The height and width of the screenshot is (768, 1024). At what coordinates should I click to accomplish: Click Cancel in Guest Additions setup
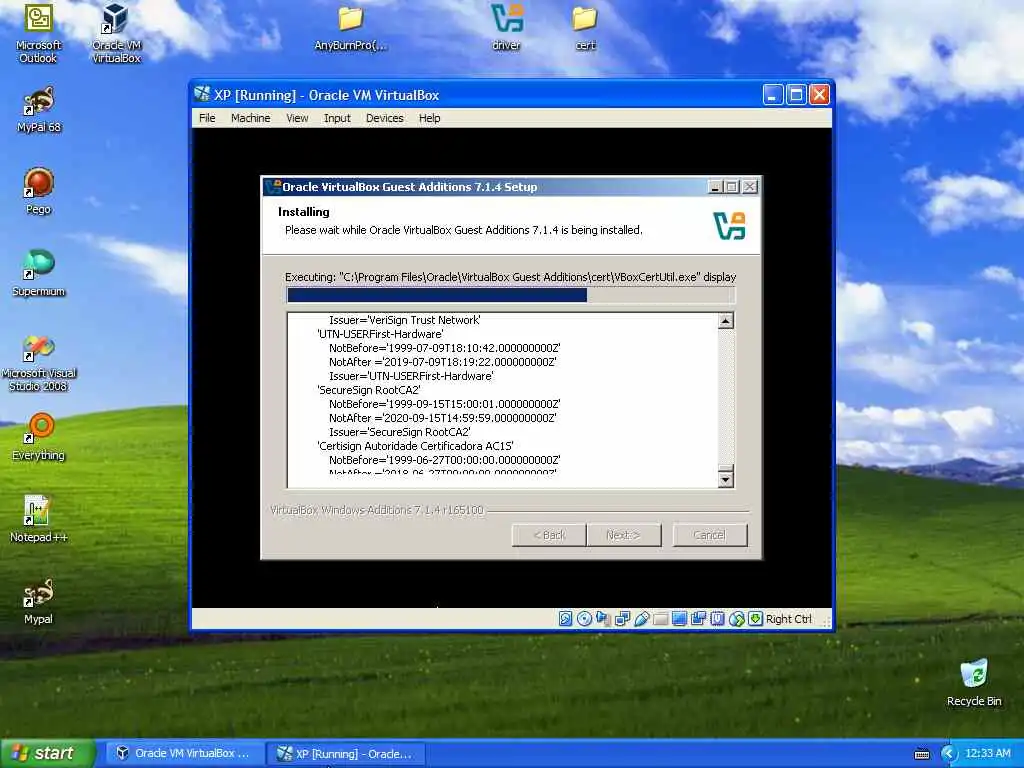tap(710, 535)
